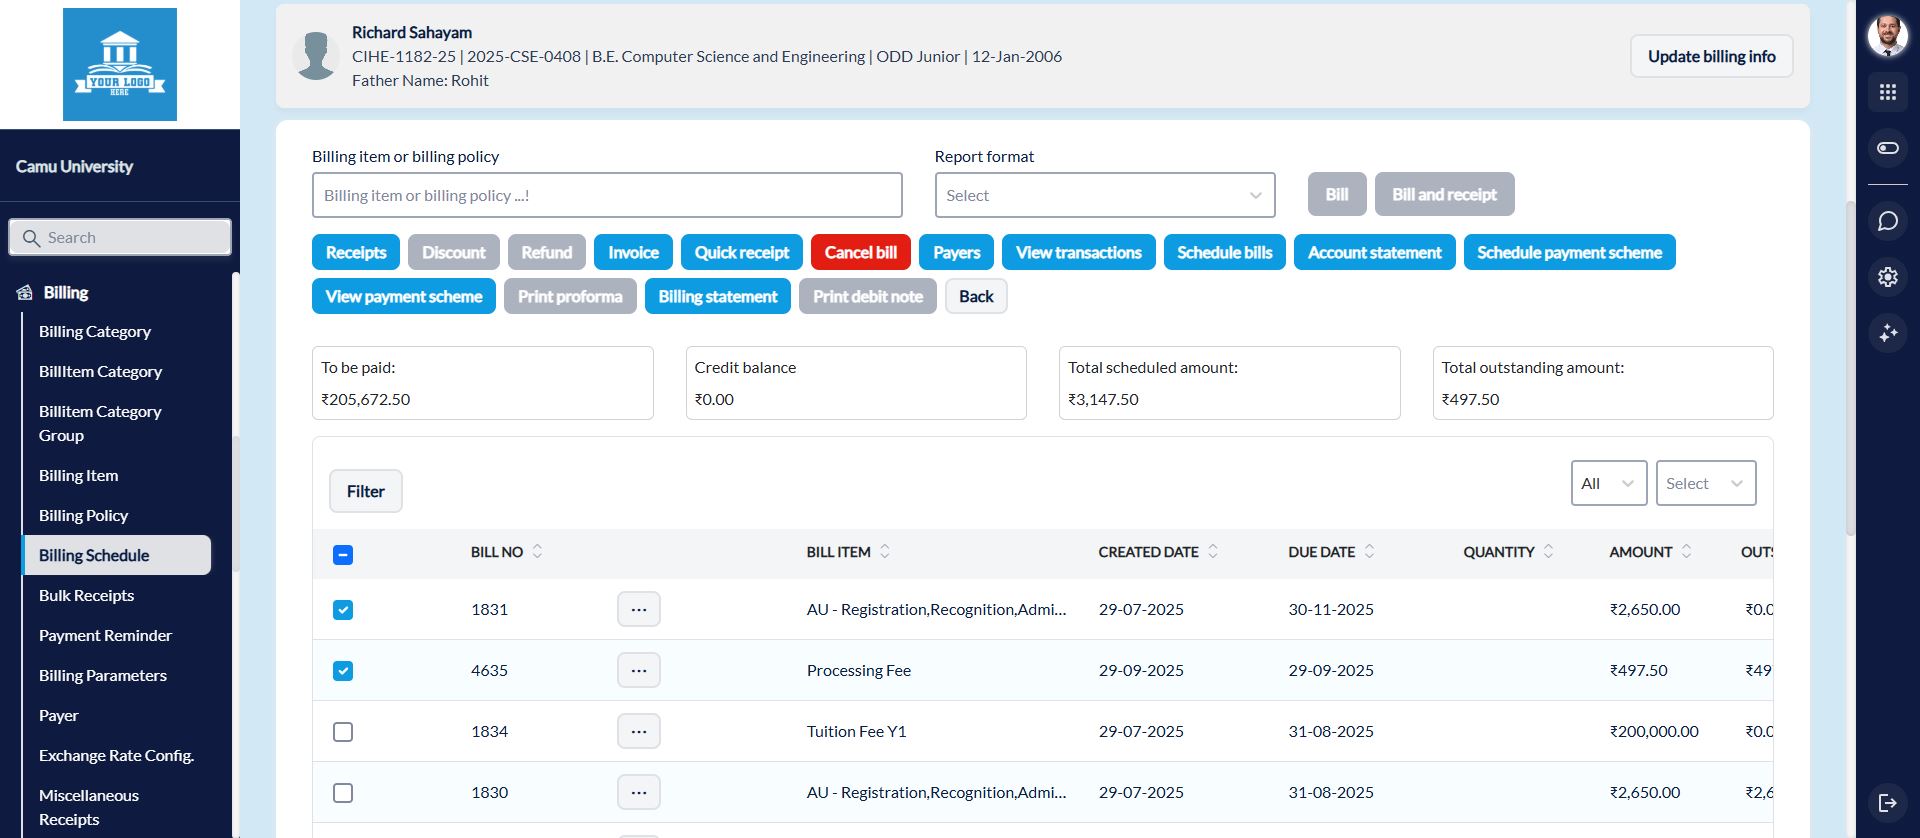Click the Invoice button
Image resolution: width=1920 pixels, height=838 pixels.
[633, 252]
